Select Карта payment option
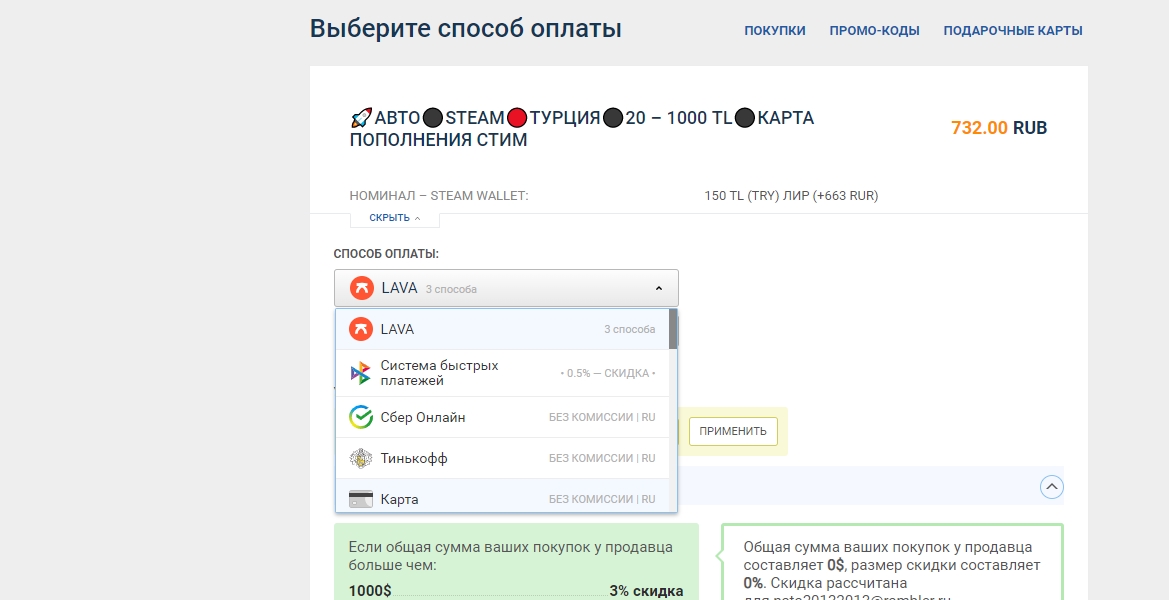Viewport: 1169px width, 600px height. pyautogui.click(x=503, y=497)
